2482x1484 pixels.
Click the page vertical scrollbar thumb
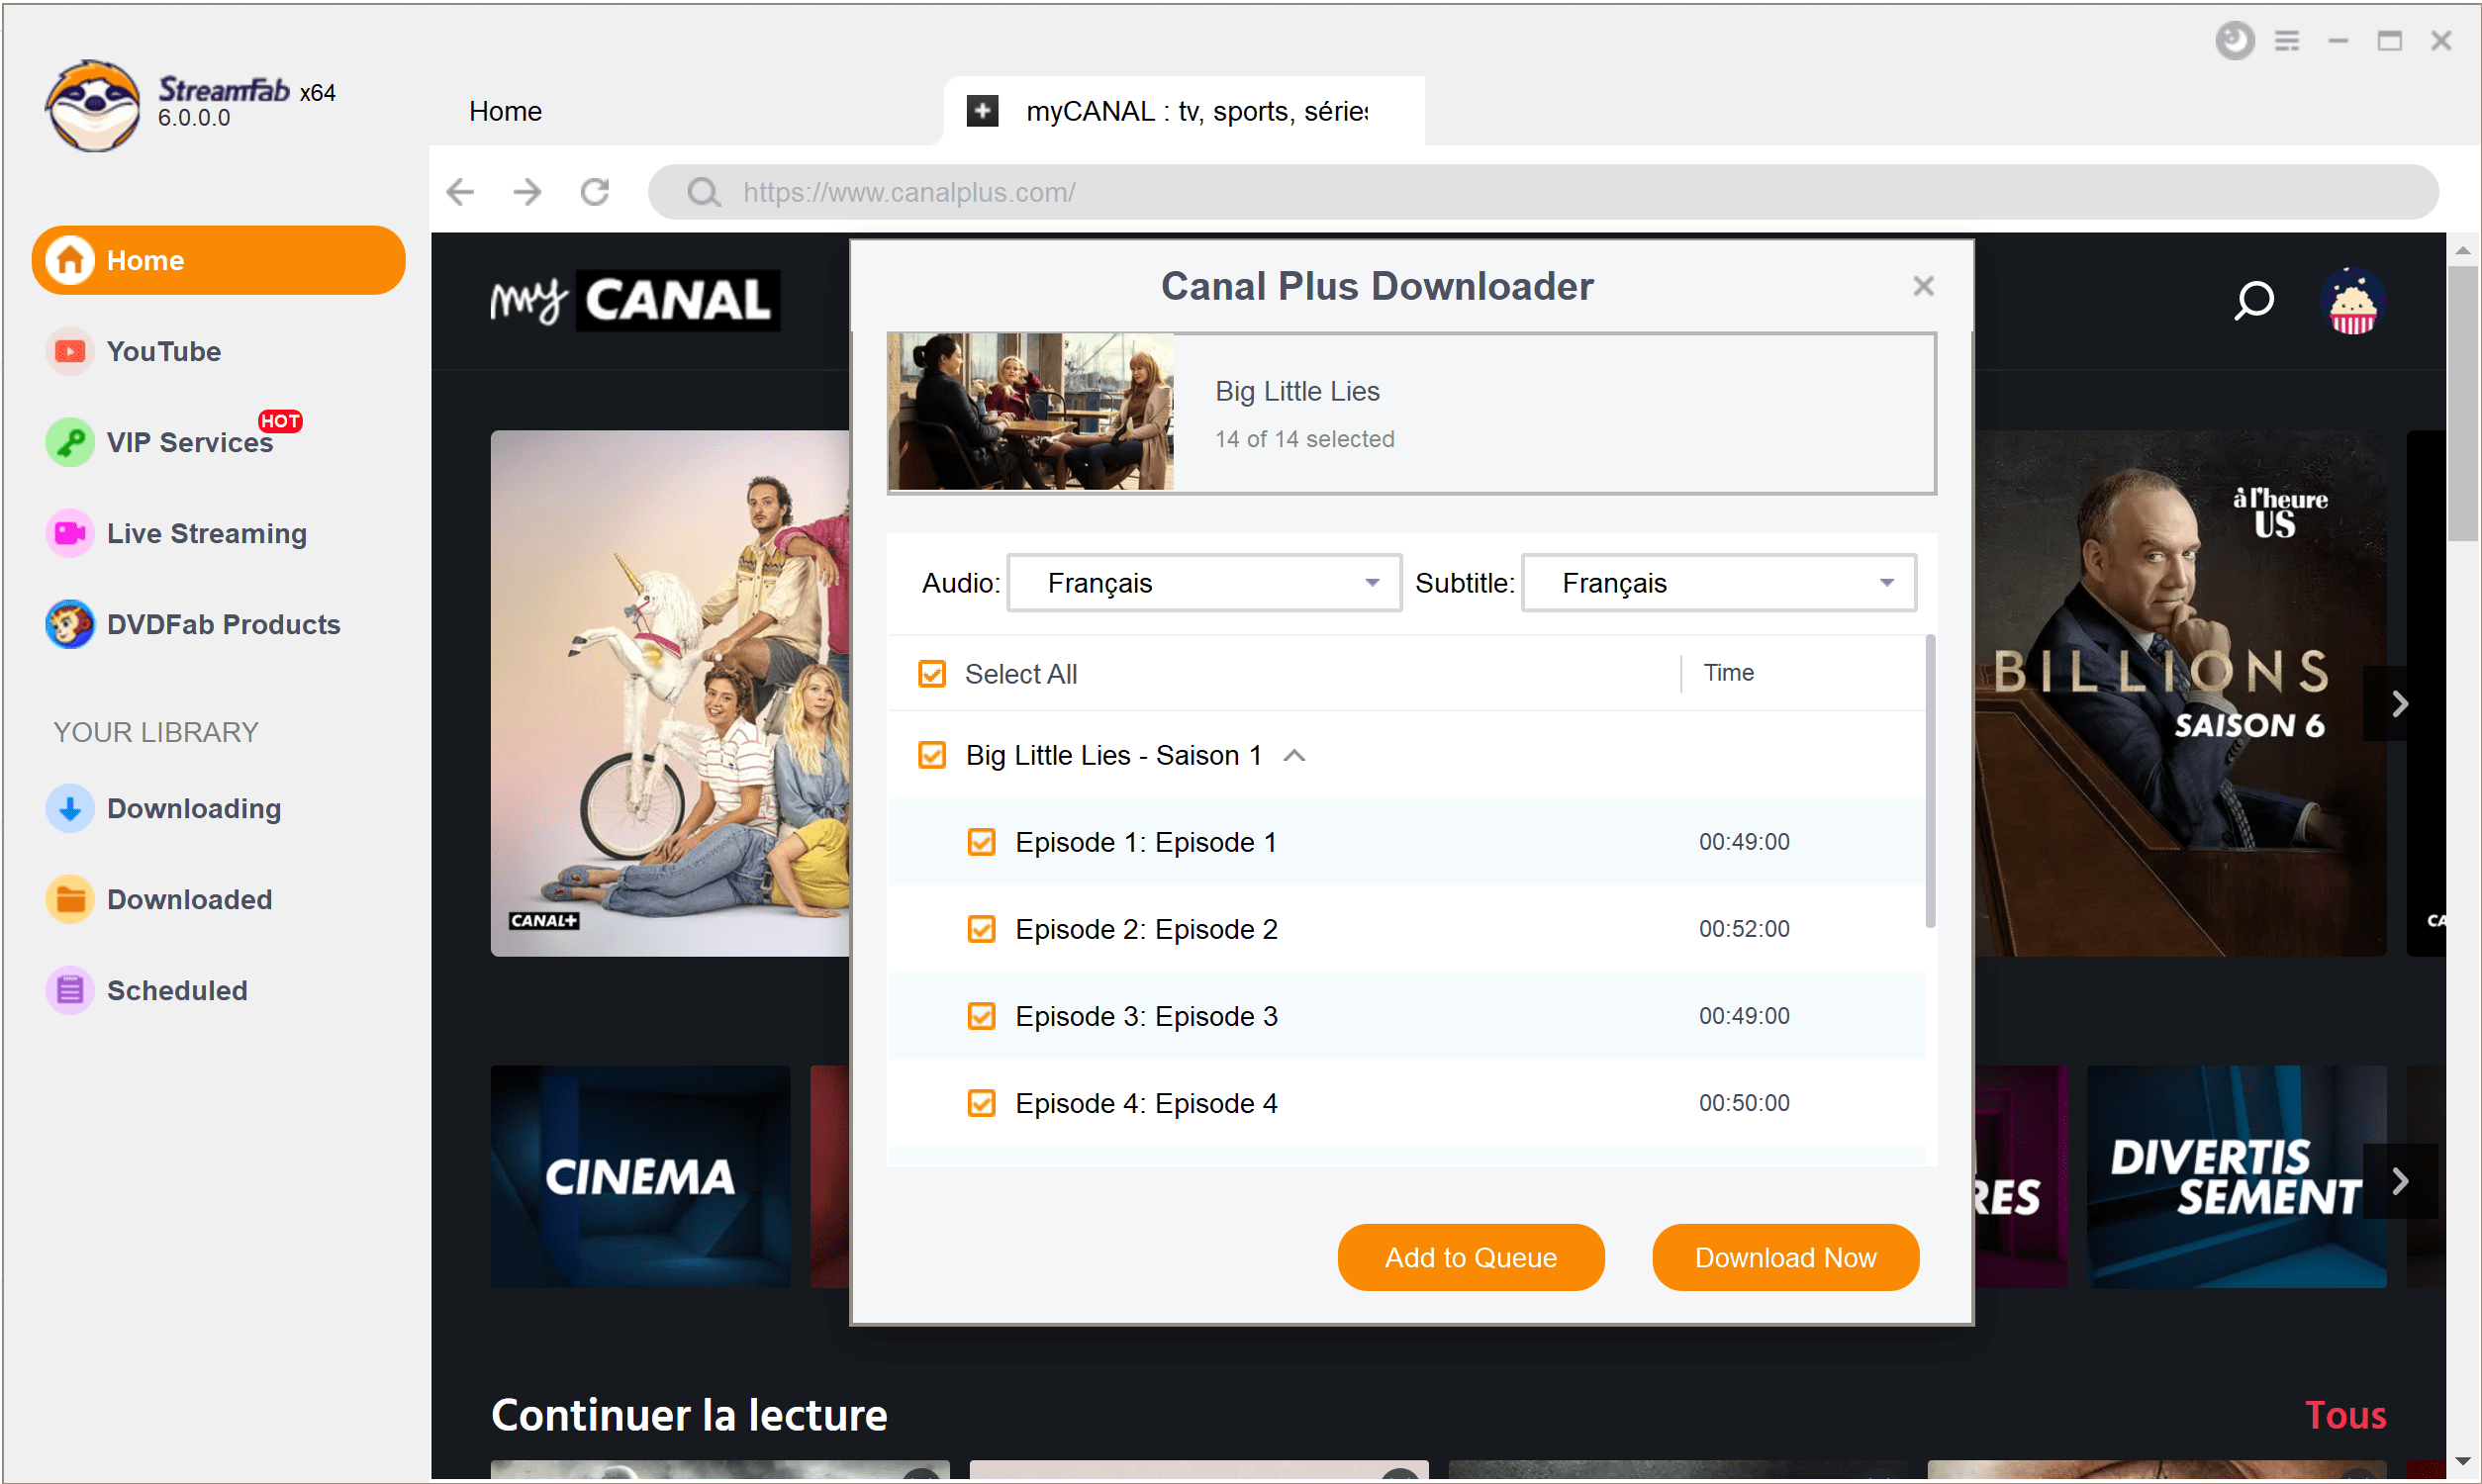pos(2462,403)
